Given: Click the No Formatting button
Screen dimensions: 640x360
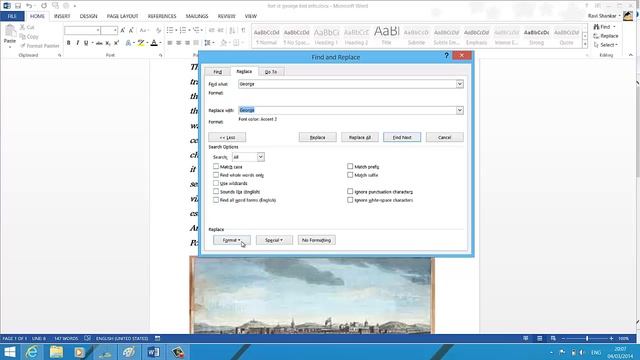Looking at the screenshot, I should 316,240.
